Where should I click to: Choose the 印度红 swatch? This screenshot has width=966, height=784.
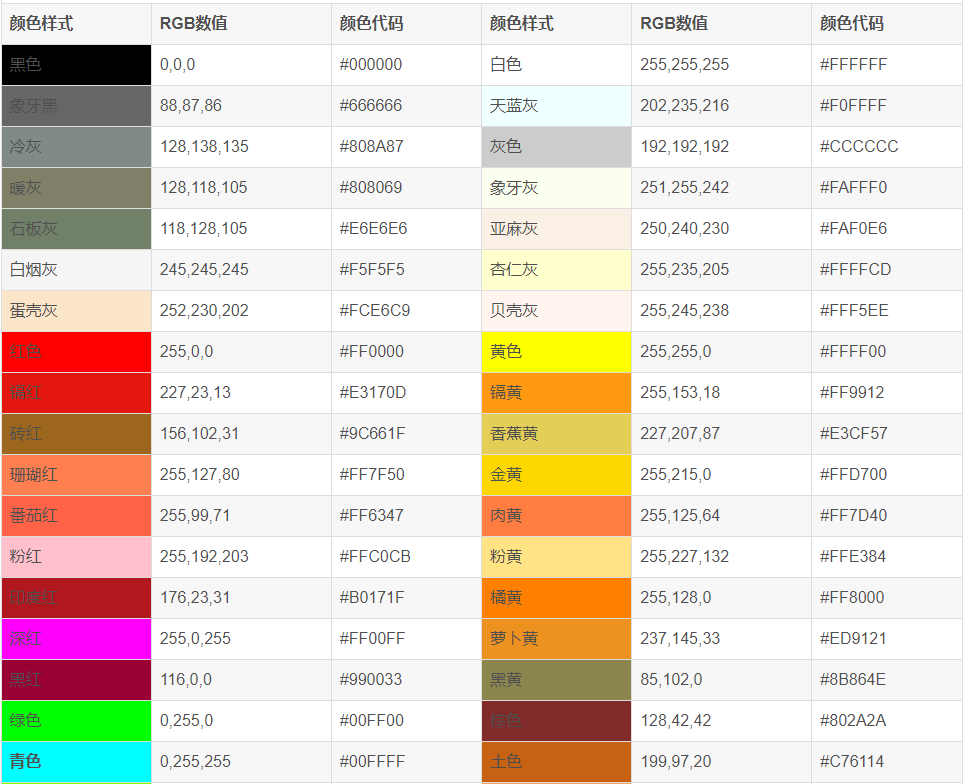pyautogui.click(x=76, y=598)
